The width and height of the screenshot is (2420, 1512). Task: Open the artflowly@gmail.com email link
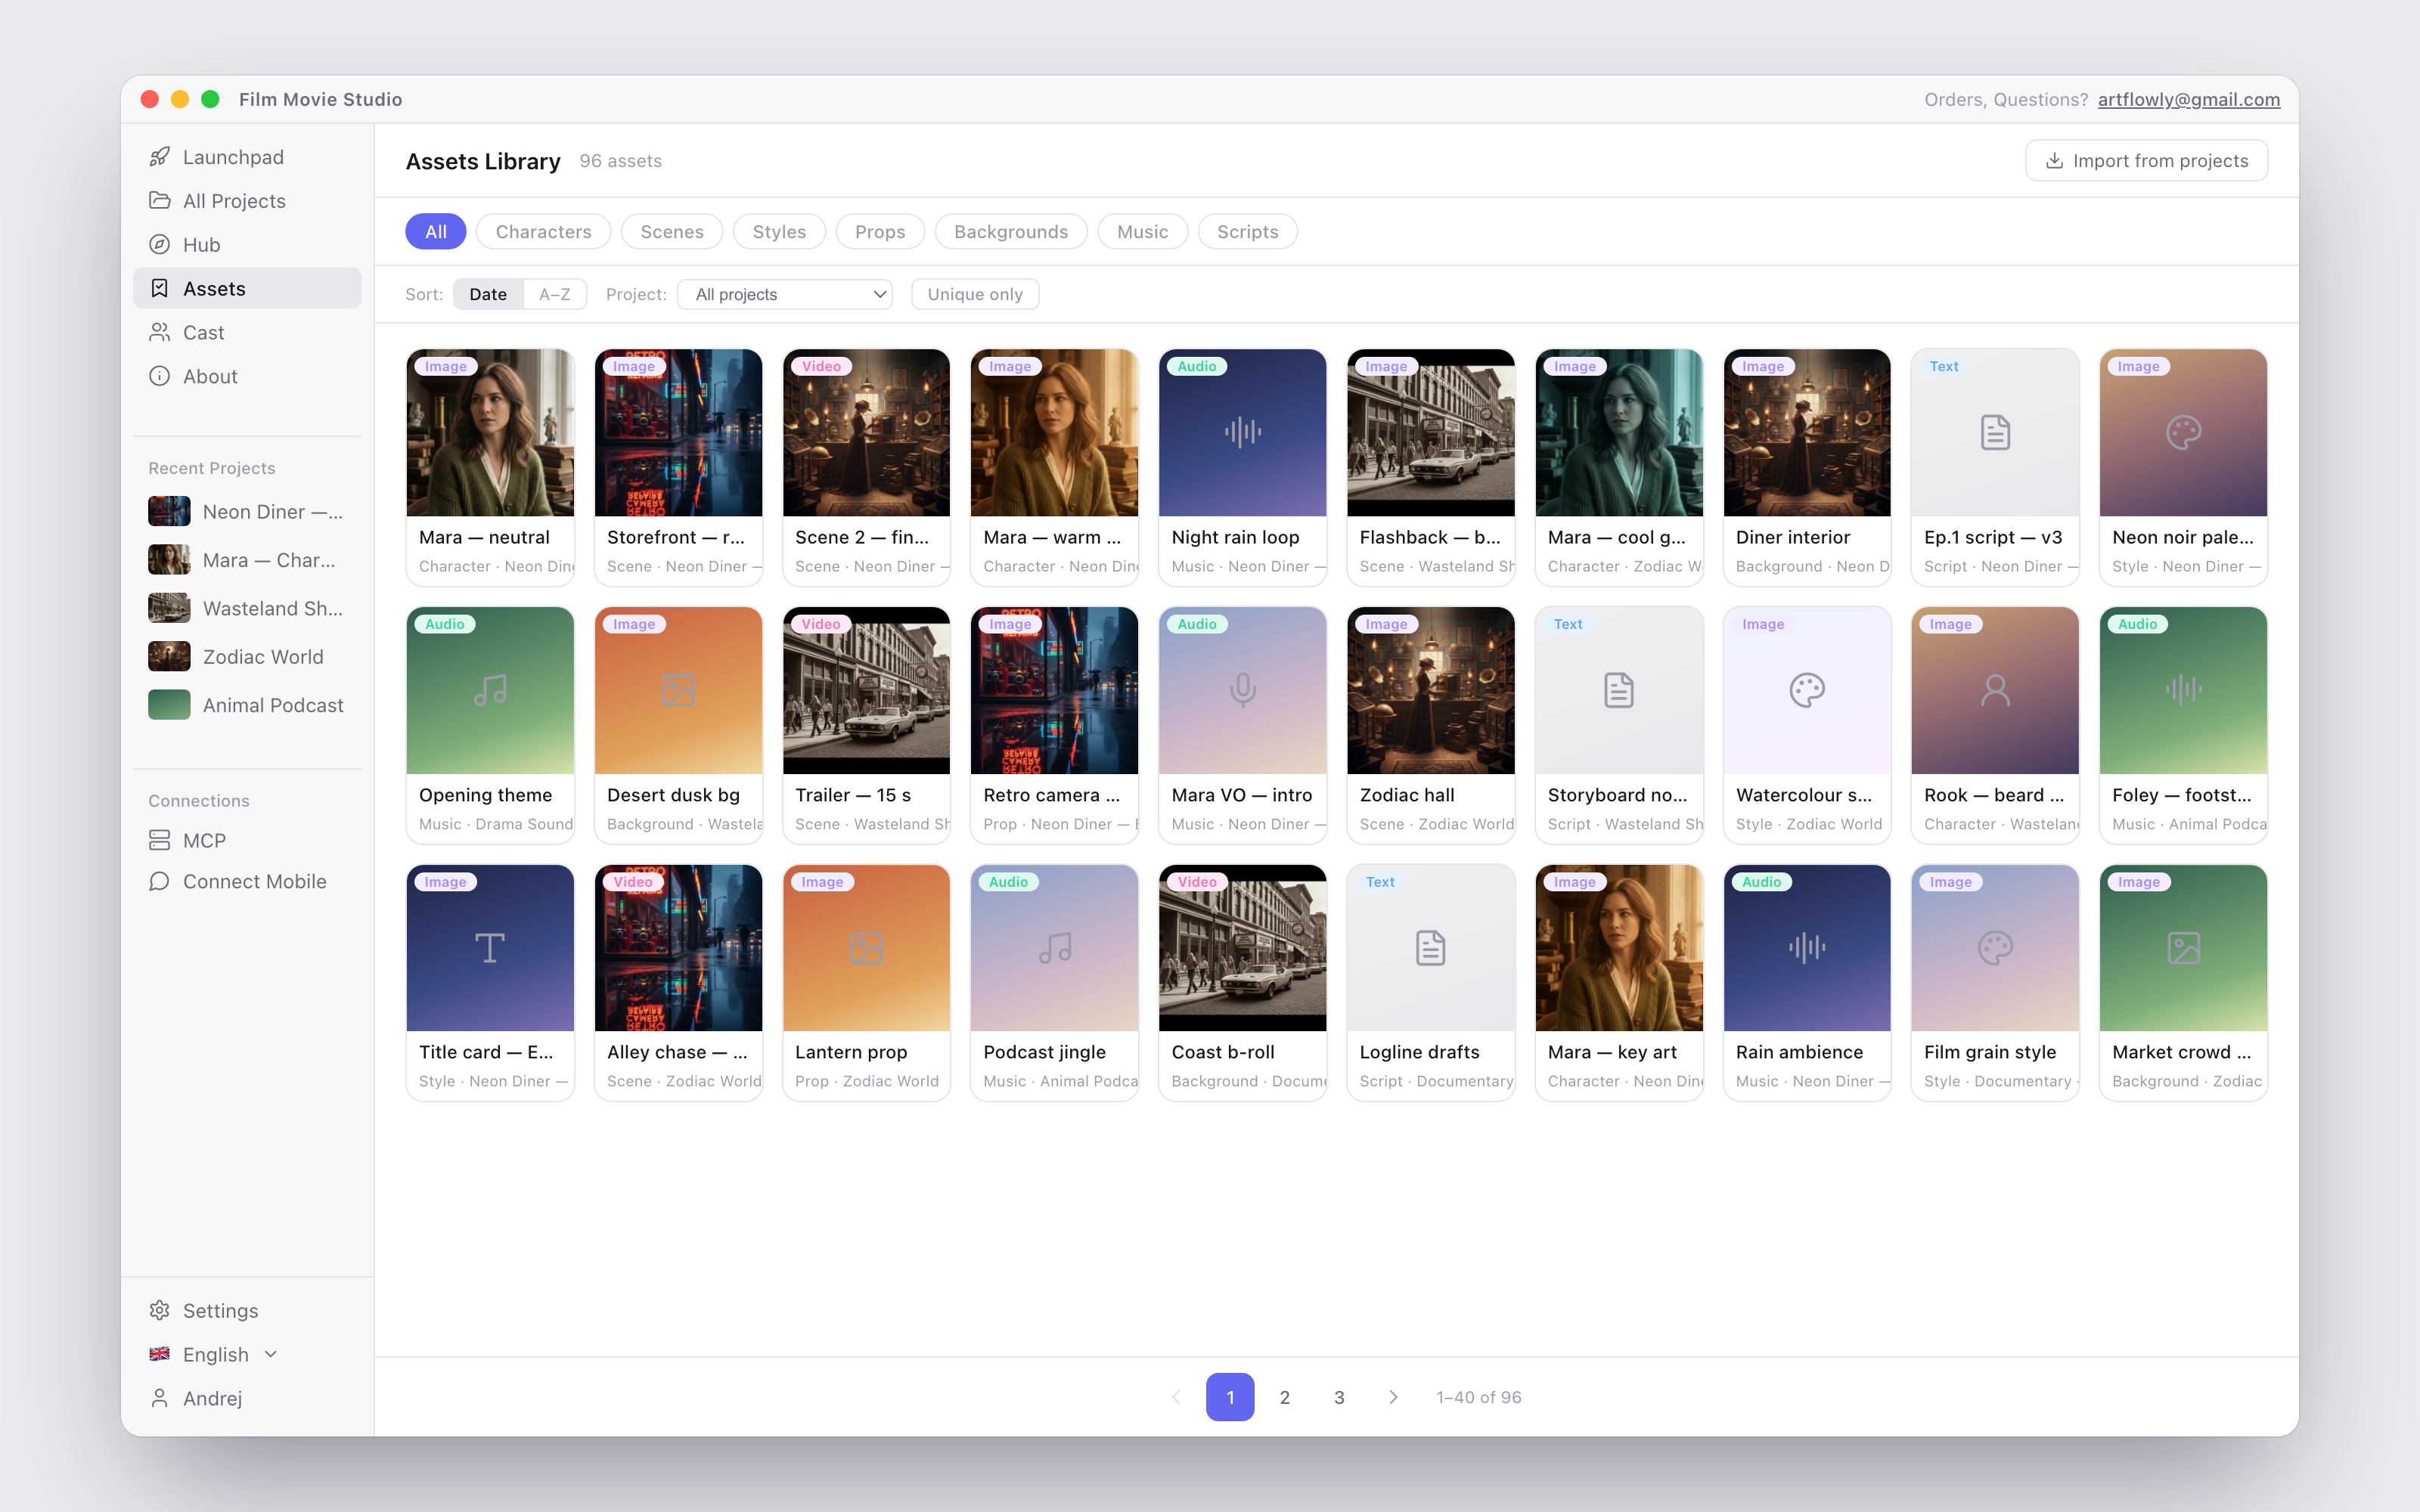tap(2188, 99)
